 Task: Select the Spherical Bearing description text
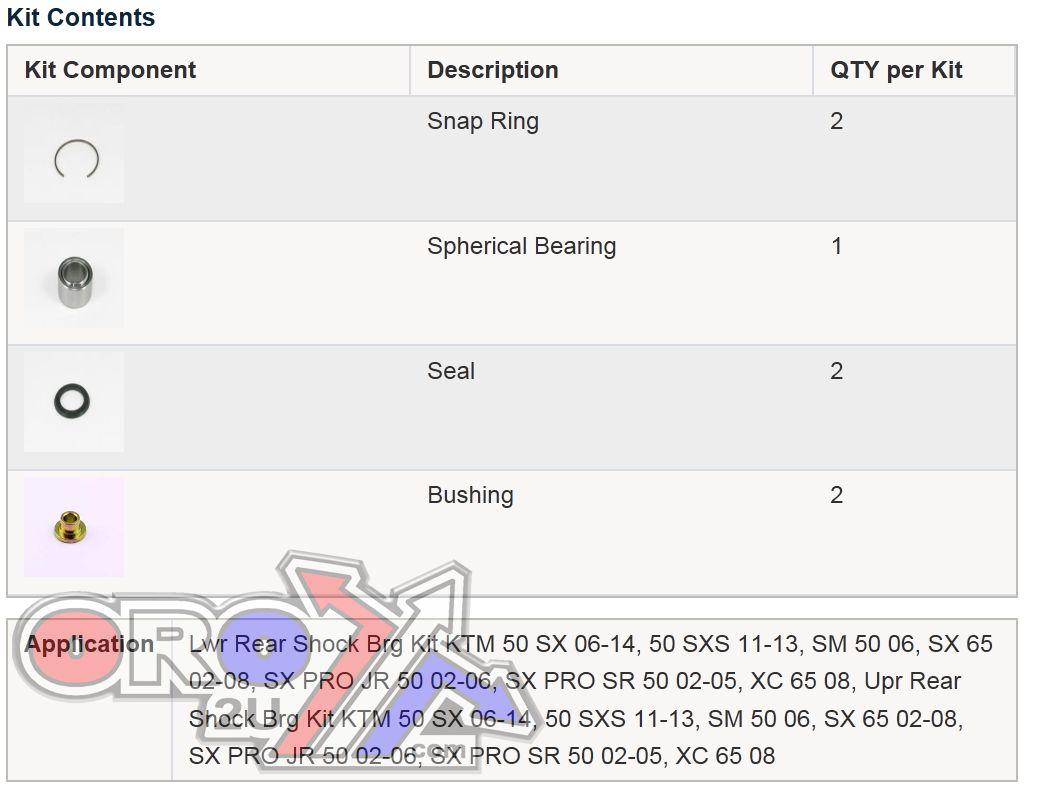[x=521, y=246]
